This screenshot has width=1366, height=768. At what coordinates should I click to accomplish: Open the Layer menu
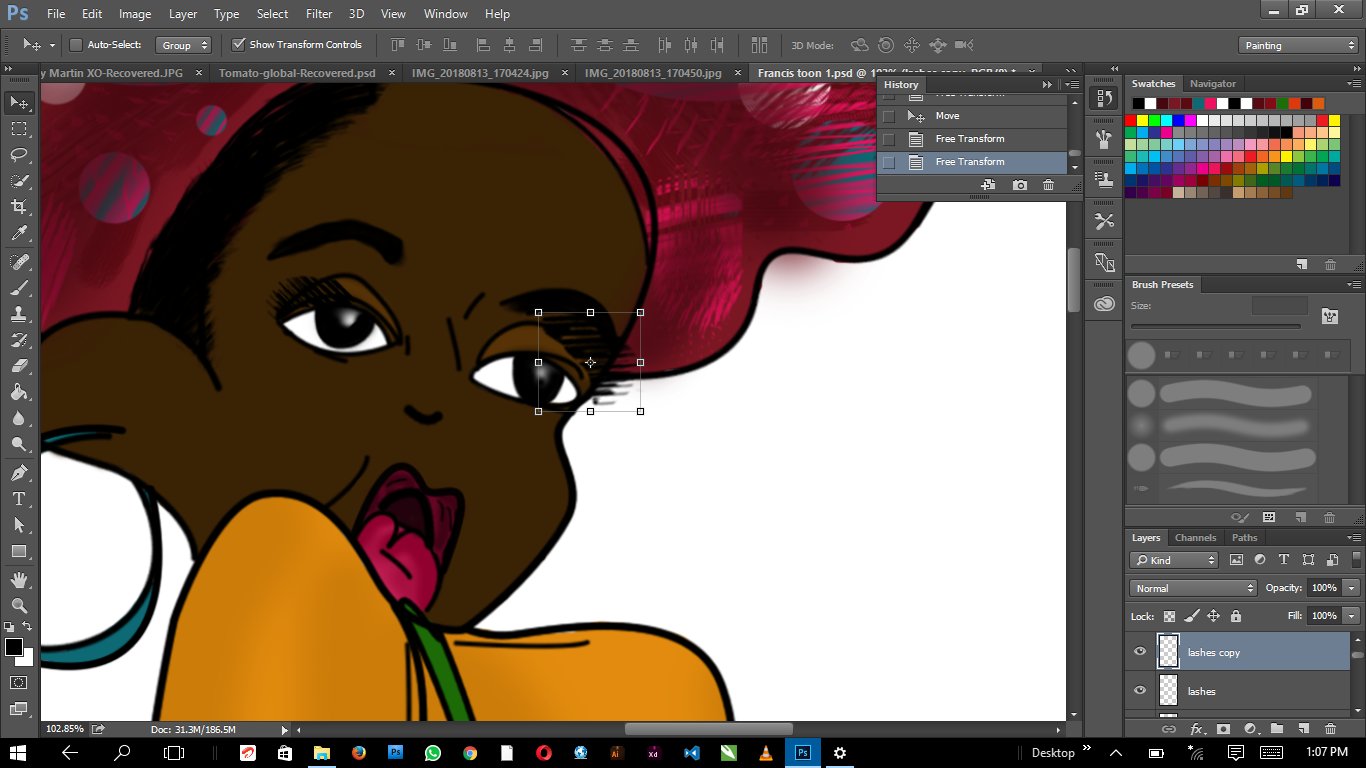point(183,14)
